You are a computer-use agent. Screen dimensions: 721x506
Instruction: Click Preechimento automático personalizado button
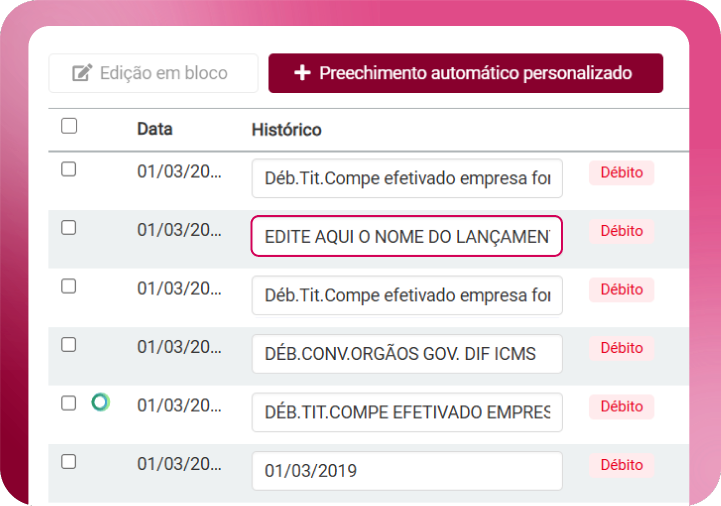(465, 73)
